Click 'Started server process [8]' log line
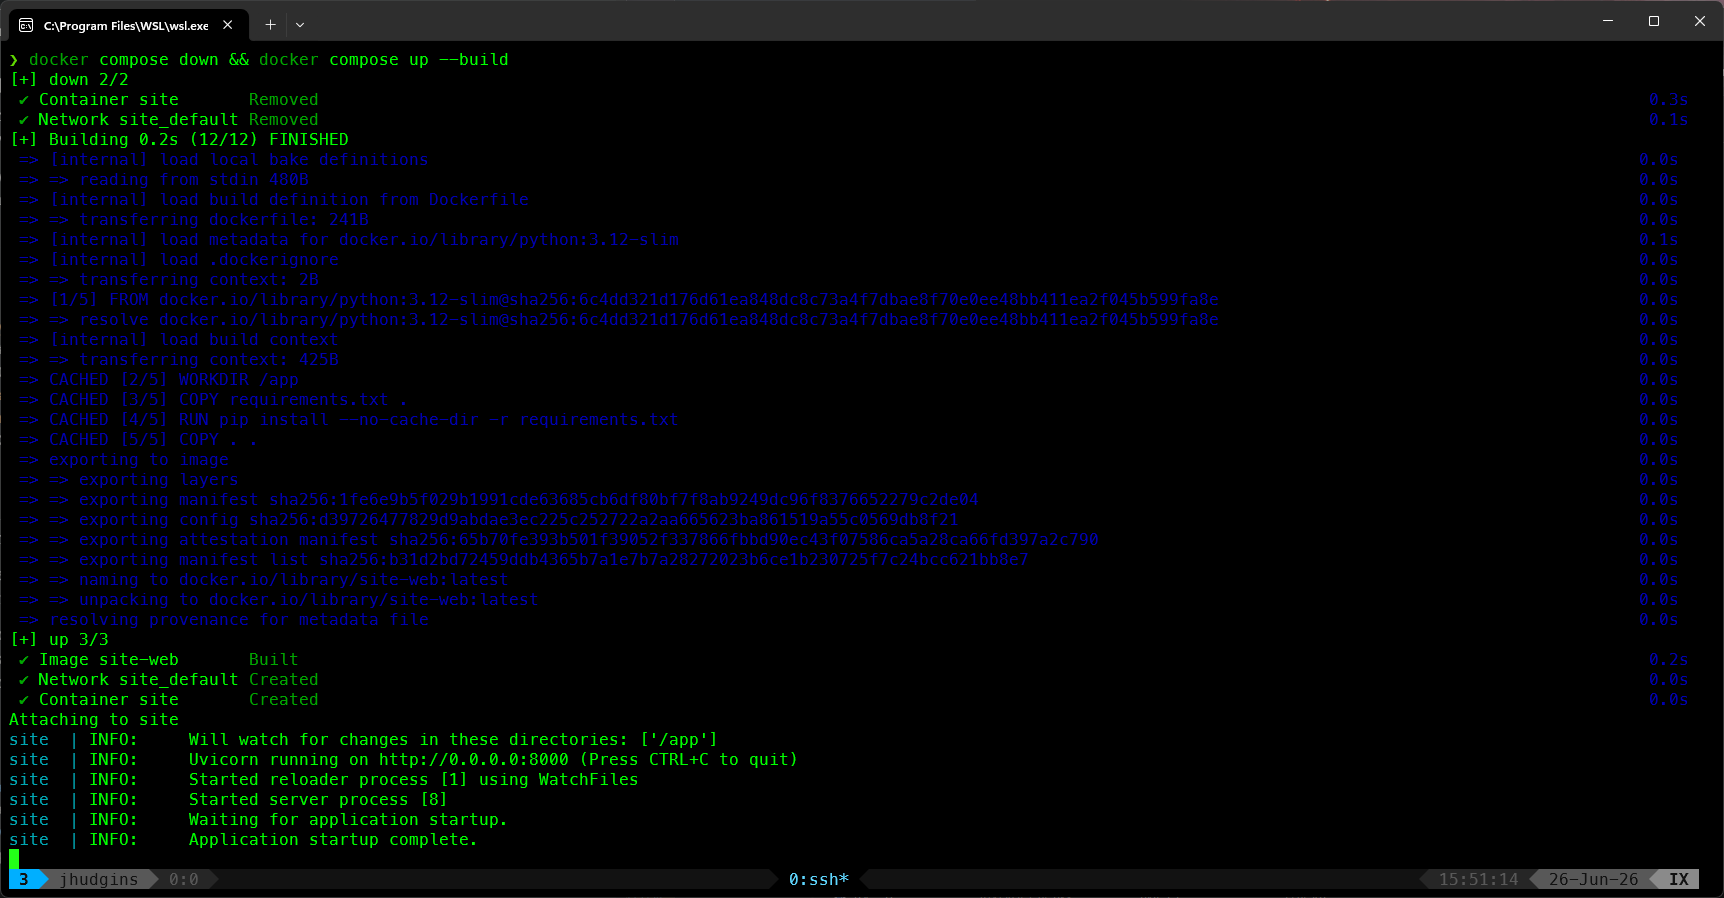This screenshot has width=1724, height=898. pos(229,800)
